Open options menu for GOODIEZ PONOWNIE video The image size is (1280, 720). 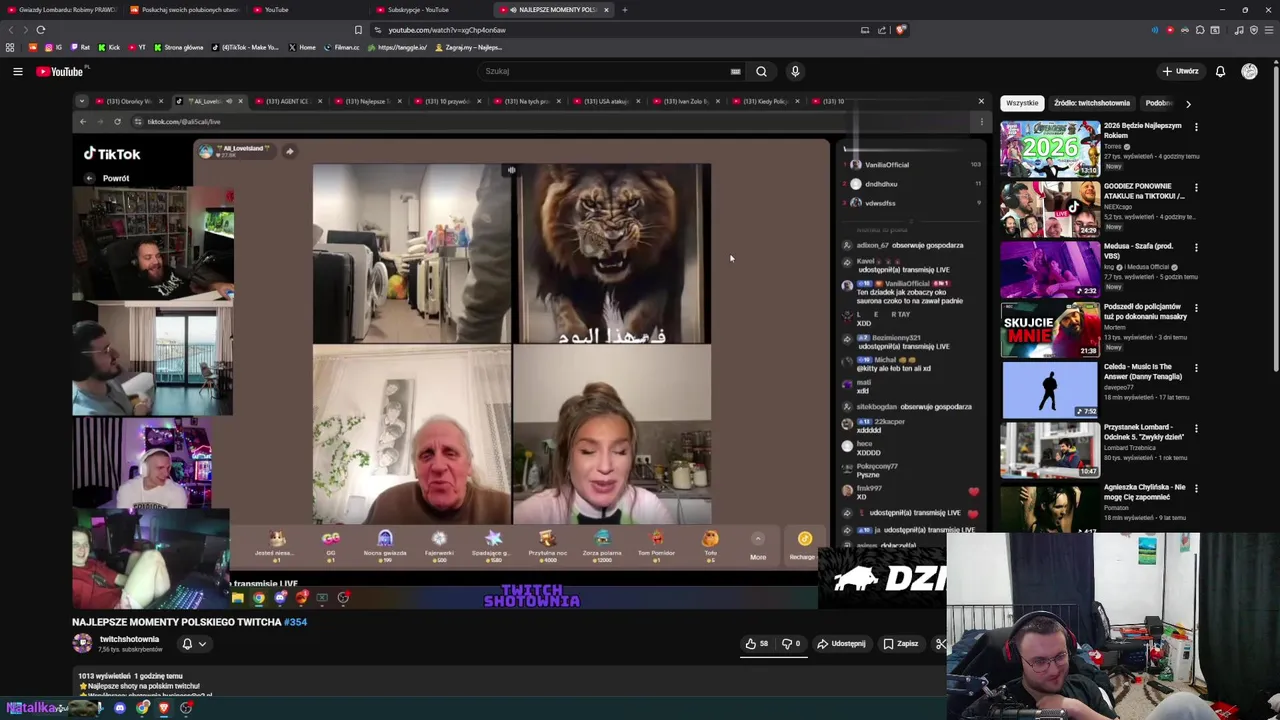[x=1196, y=187]
